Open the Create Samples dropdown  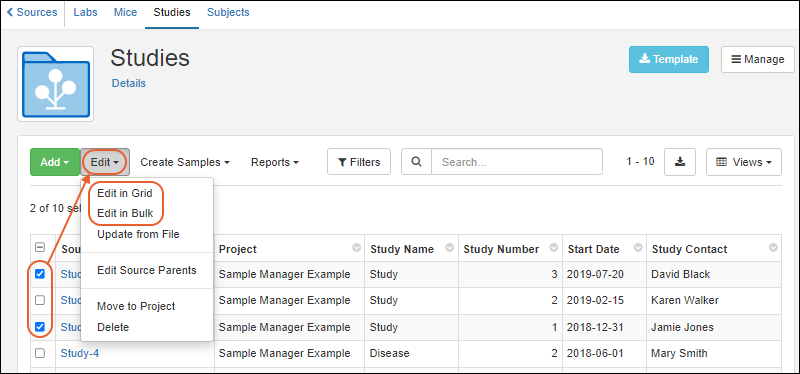point(185,162)
